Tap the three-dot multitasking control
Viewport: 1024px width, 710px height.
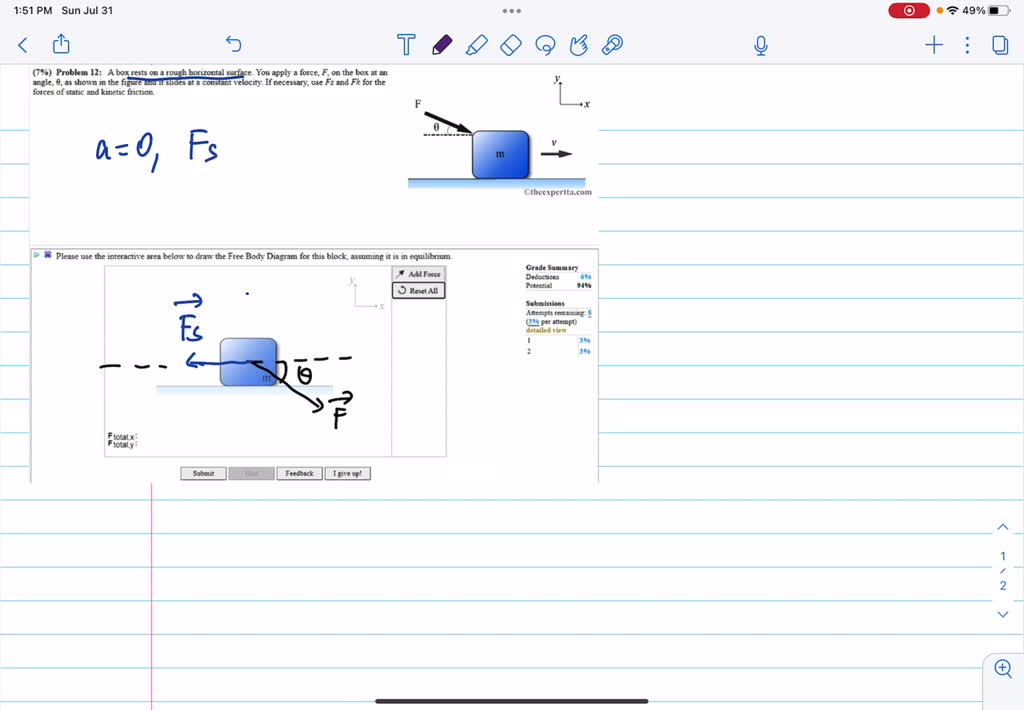[512, 10]
